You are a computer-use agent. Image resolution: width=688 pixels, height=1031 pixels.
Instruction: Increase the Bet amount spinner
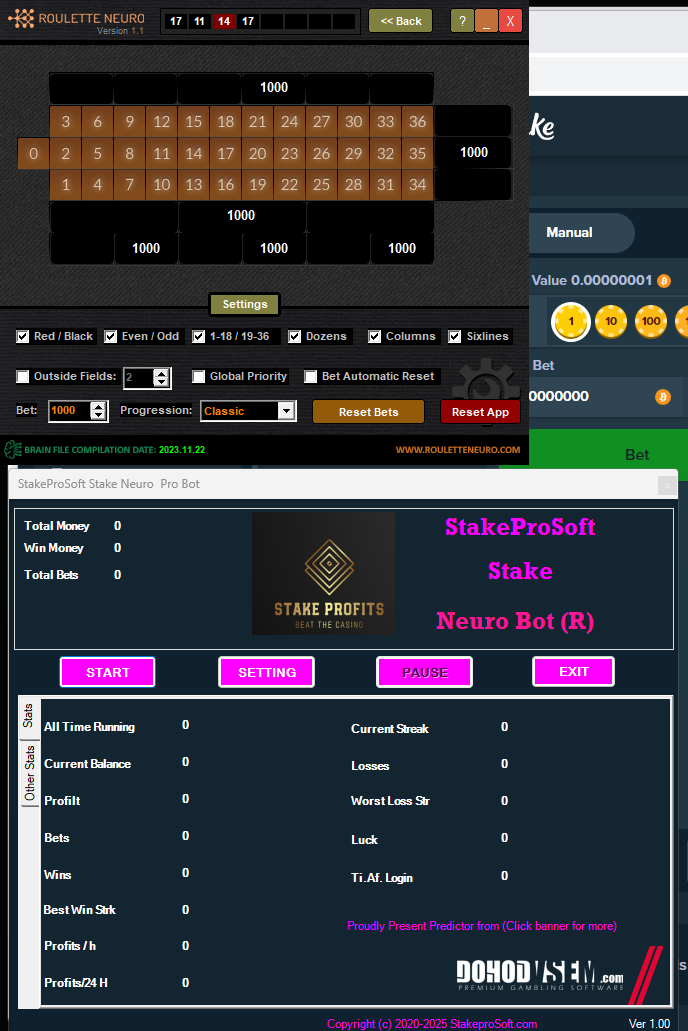point(98,406)
